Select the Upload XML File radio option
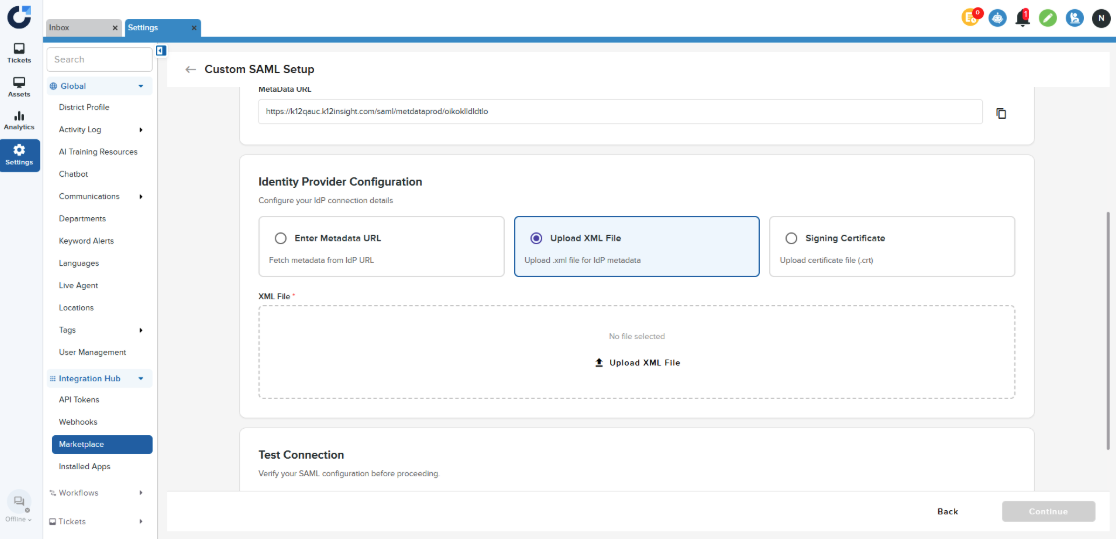 [537, 239]
